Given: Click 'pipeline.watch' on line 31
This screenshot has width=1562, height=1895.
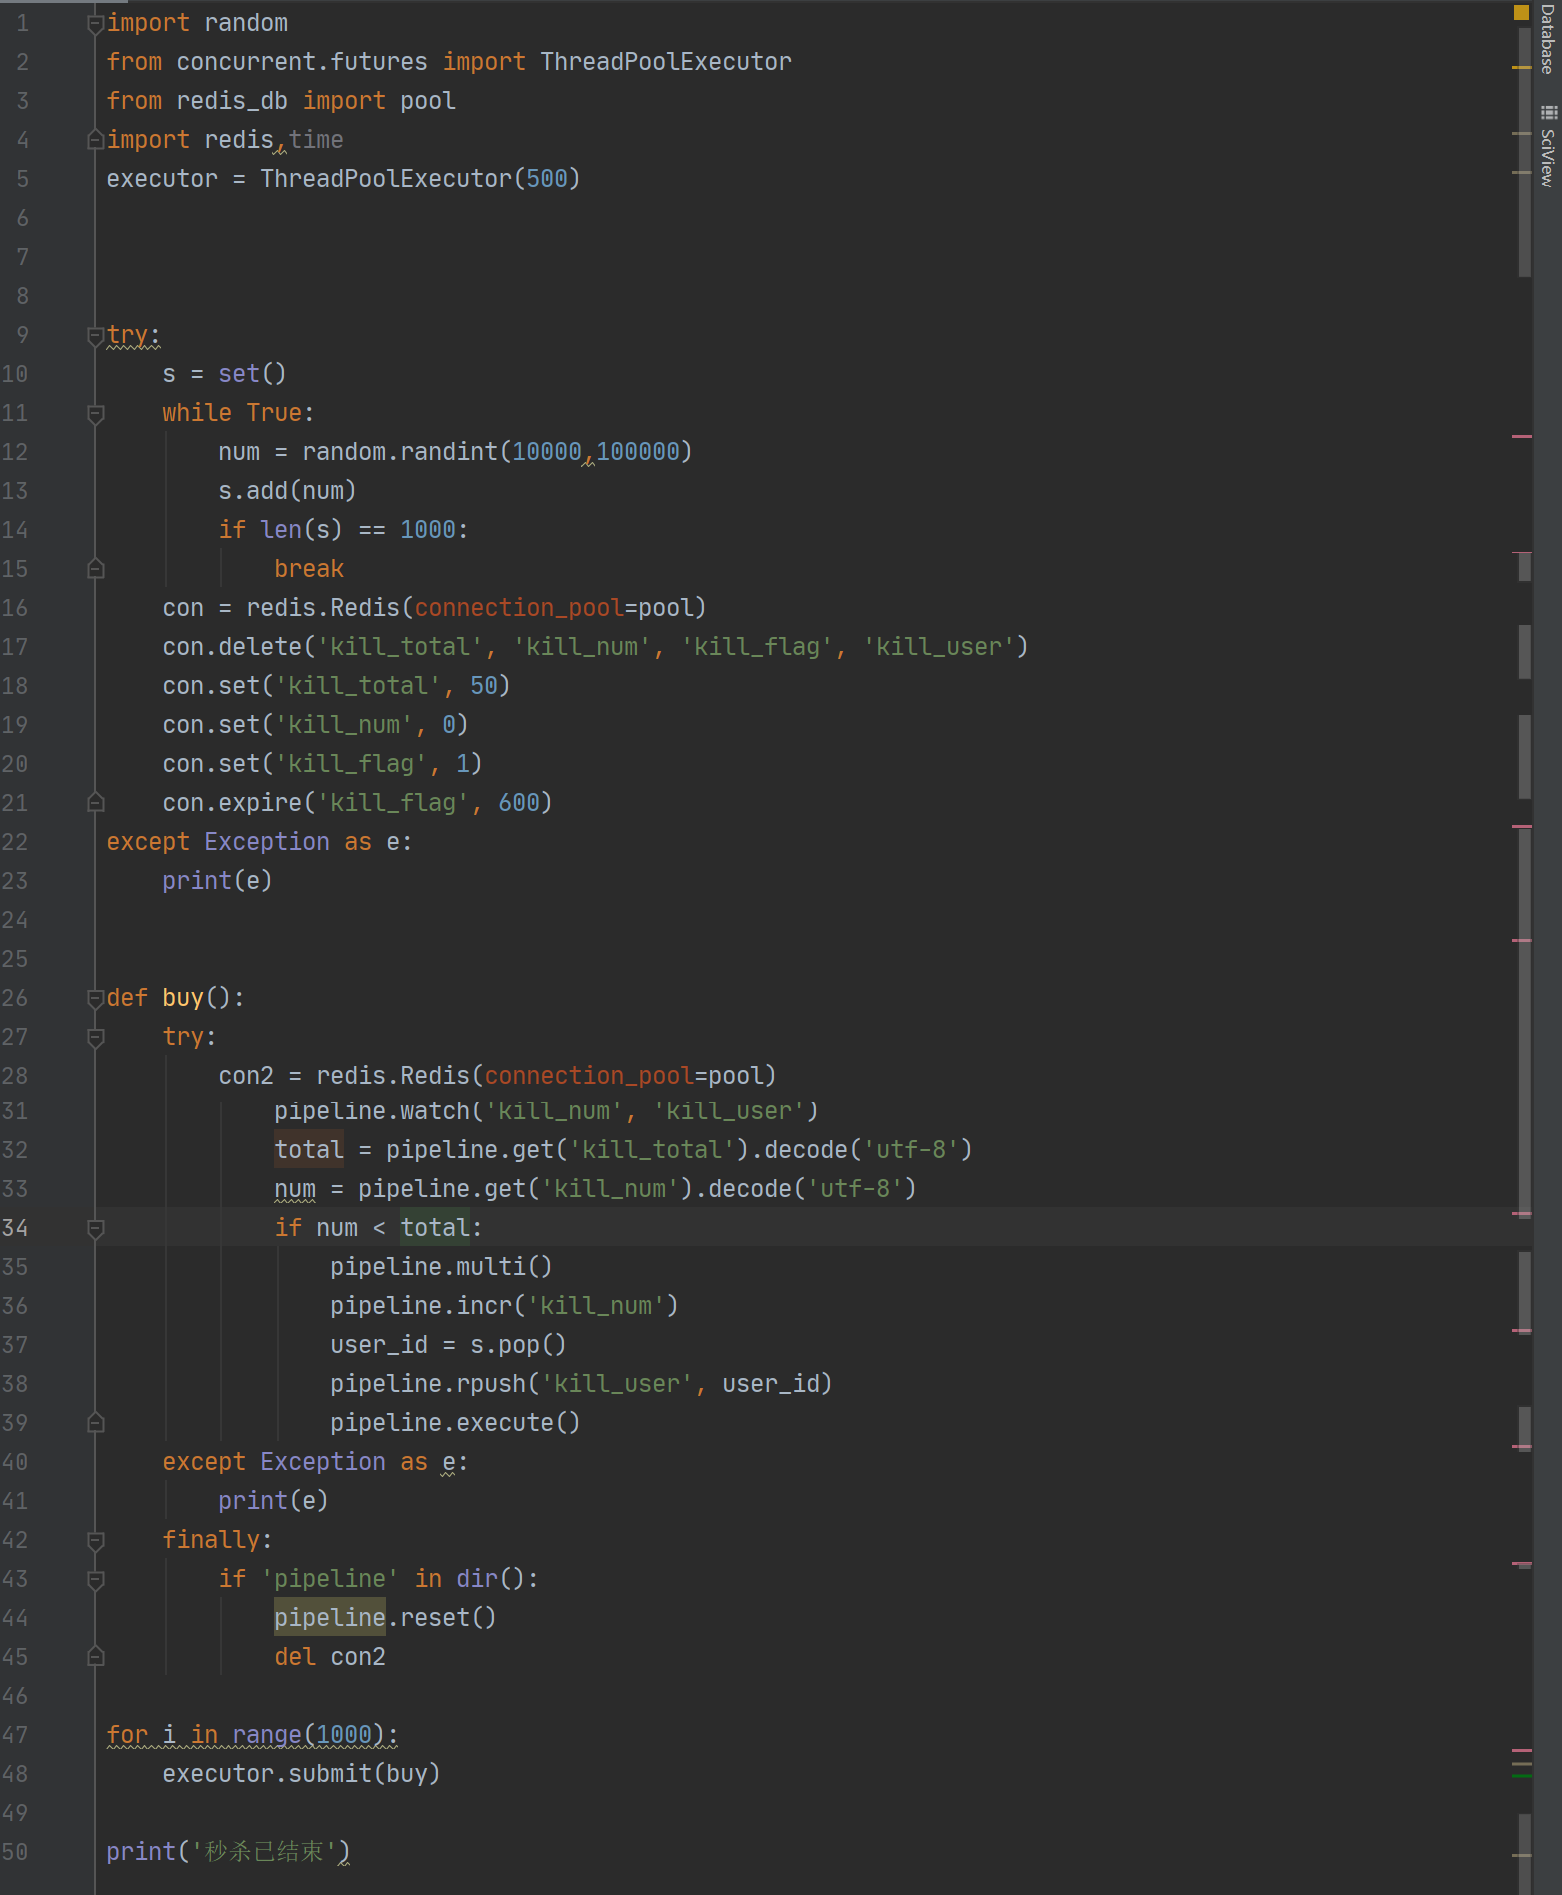Looking at the screenshot, I should pos(372,1111).
